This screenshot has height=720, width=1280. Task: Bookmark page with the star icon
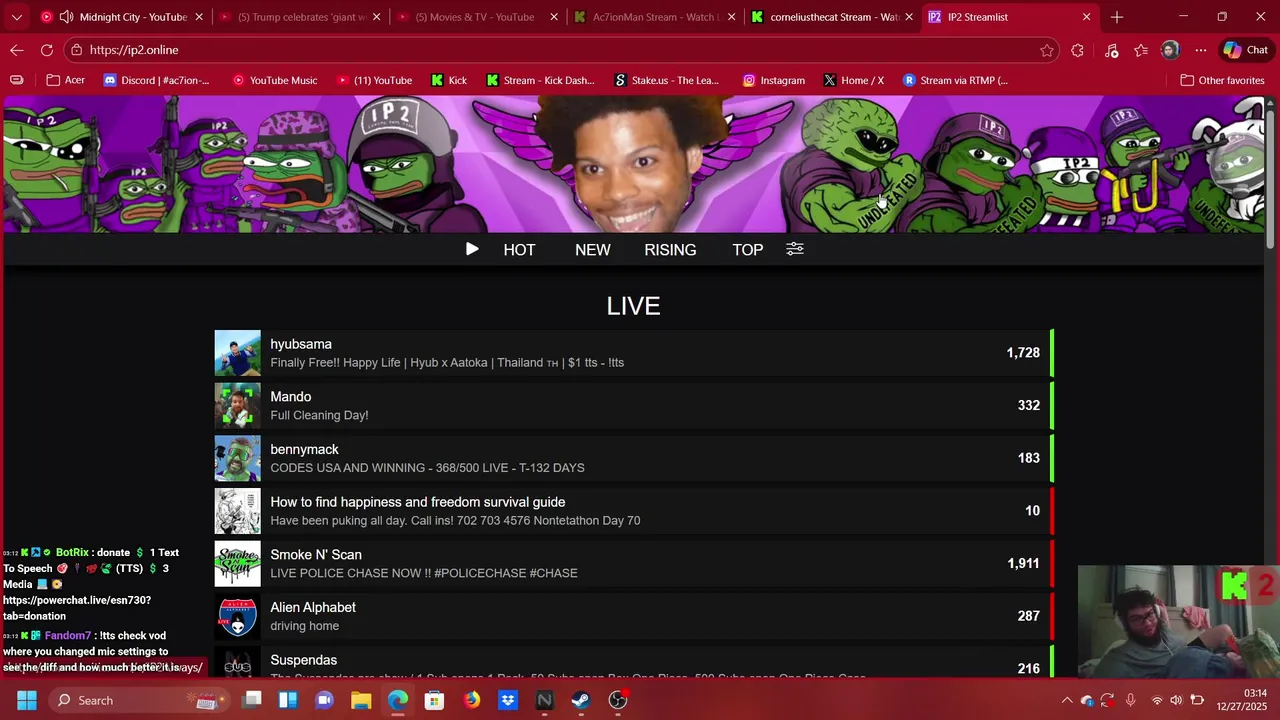[x=1047, y=50]
